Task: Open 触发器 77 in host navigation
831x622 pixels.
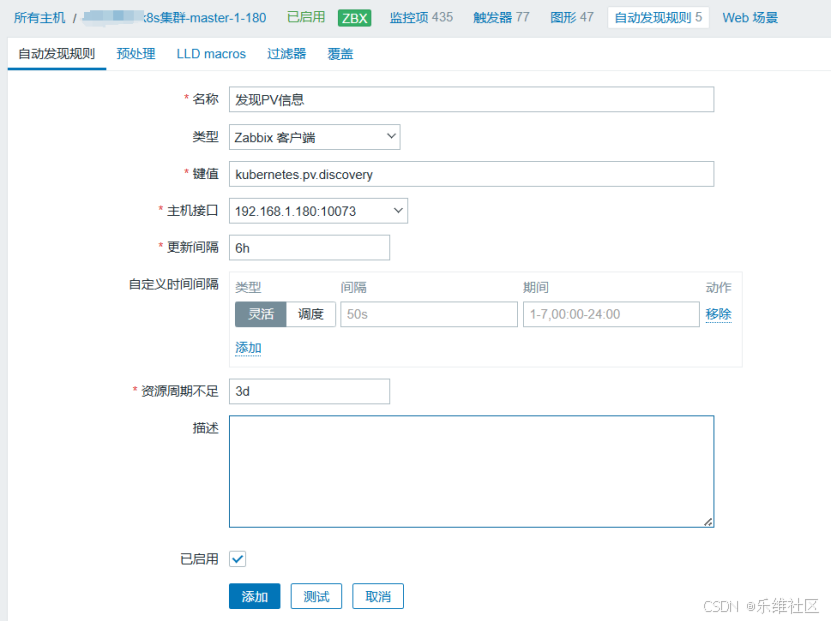Action: (x=501, y=17)
